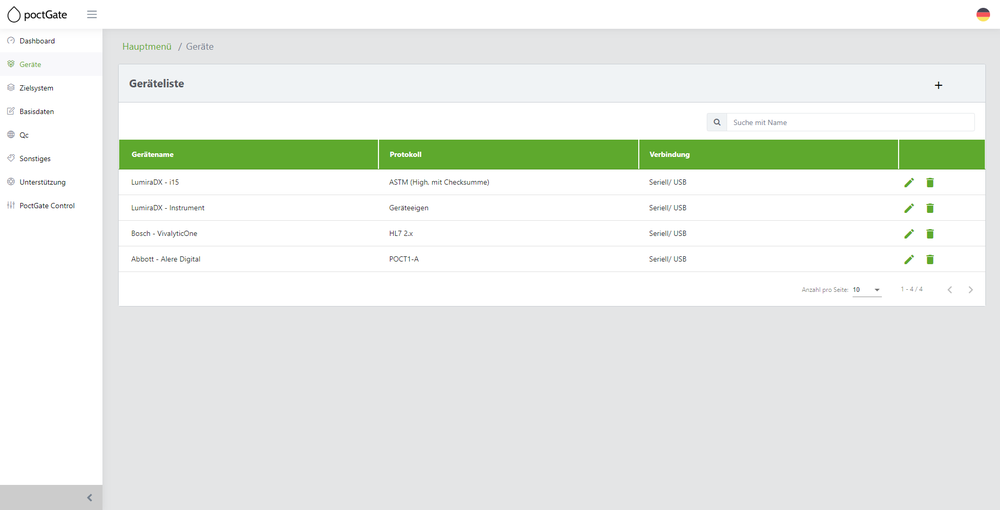
Task: Open language selector German flag
Action: click(x=983, y=14)
